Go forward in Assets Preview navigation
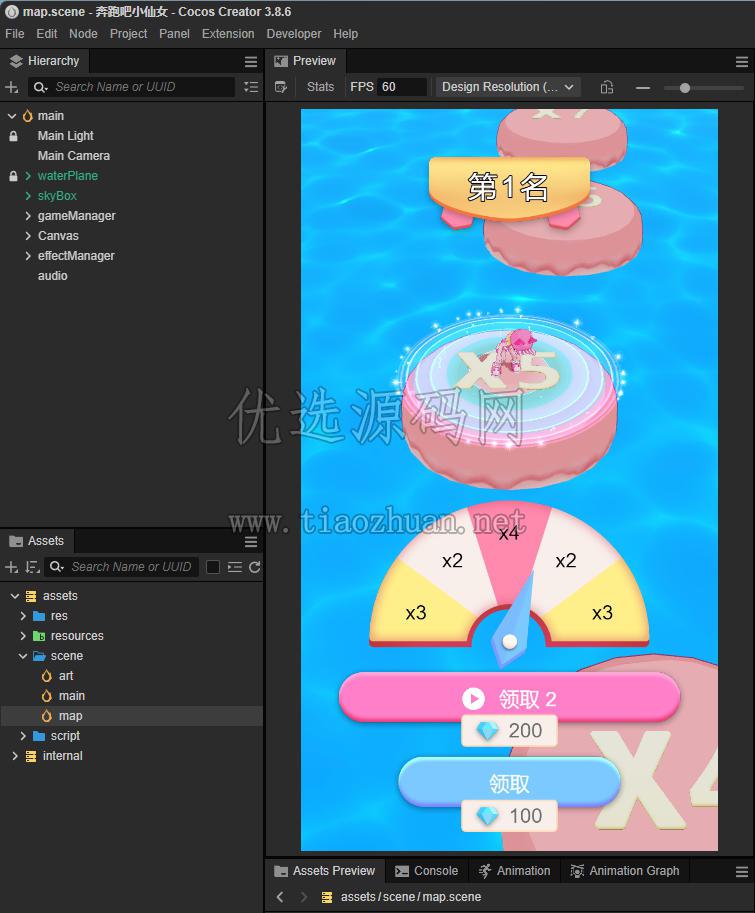 click(x=303, y=897)
